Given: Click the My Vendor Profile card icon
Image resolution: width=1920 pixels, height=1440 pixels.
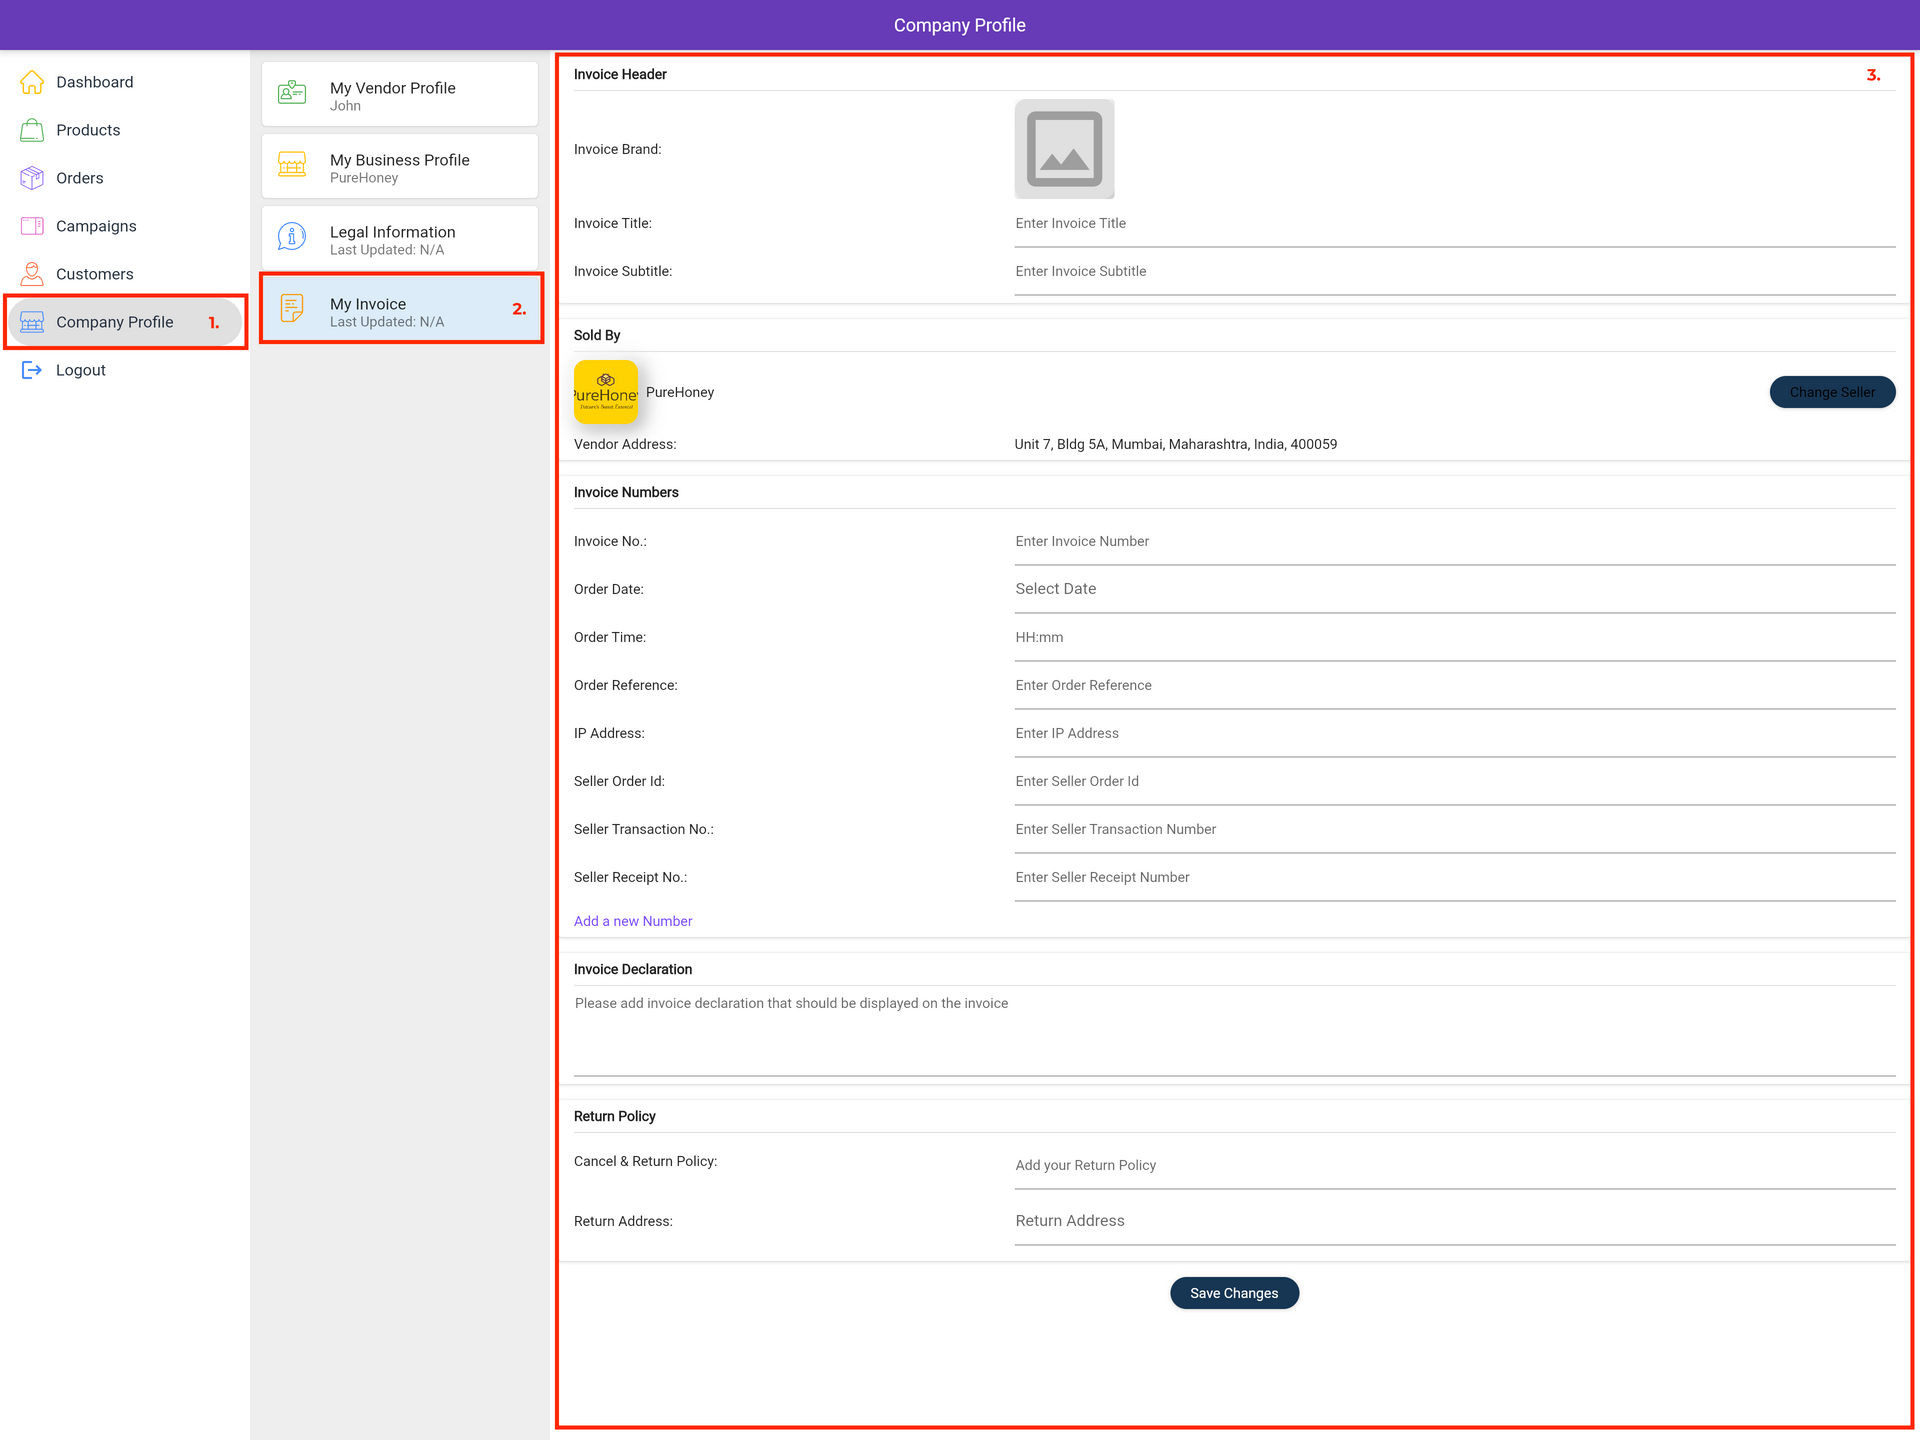Looking at the screenshot, I should (x=292, y=94).
